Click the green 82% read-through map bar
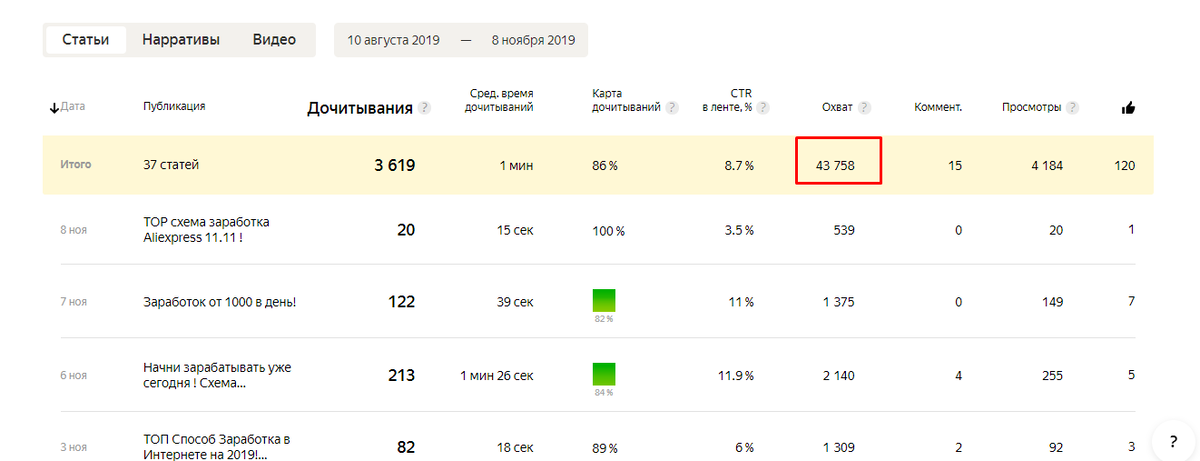Viewport: 1200px width, 461px height. (603, 300)
